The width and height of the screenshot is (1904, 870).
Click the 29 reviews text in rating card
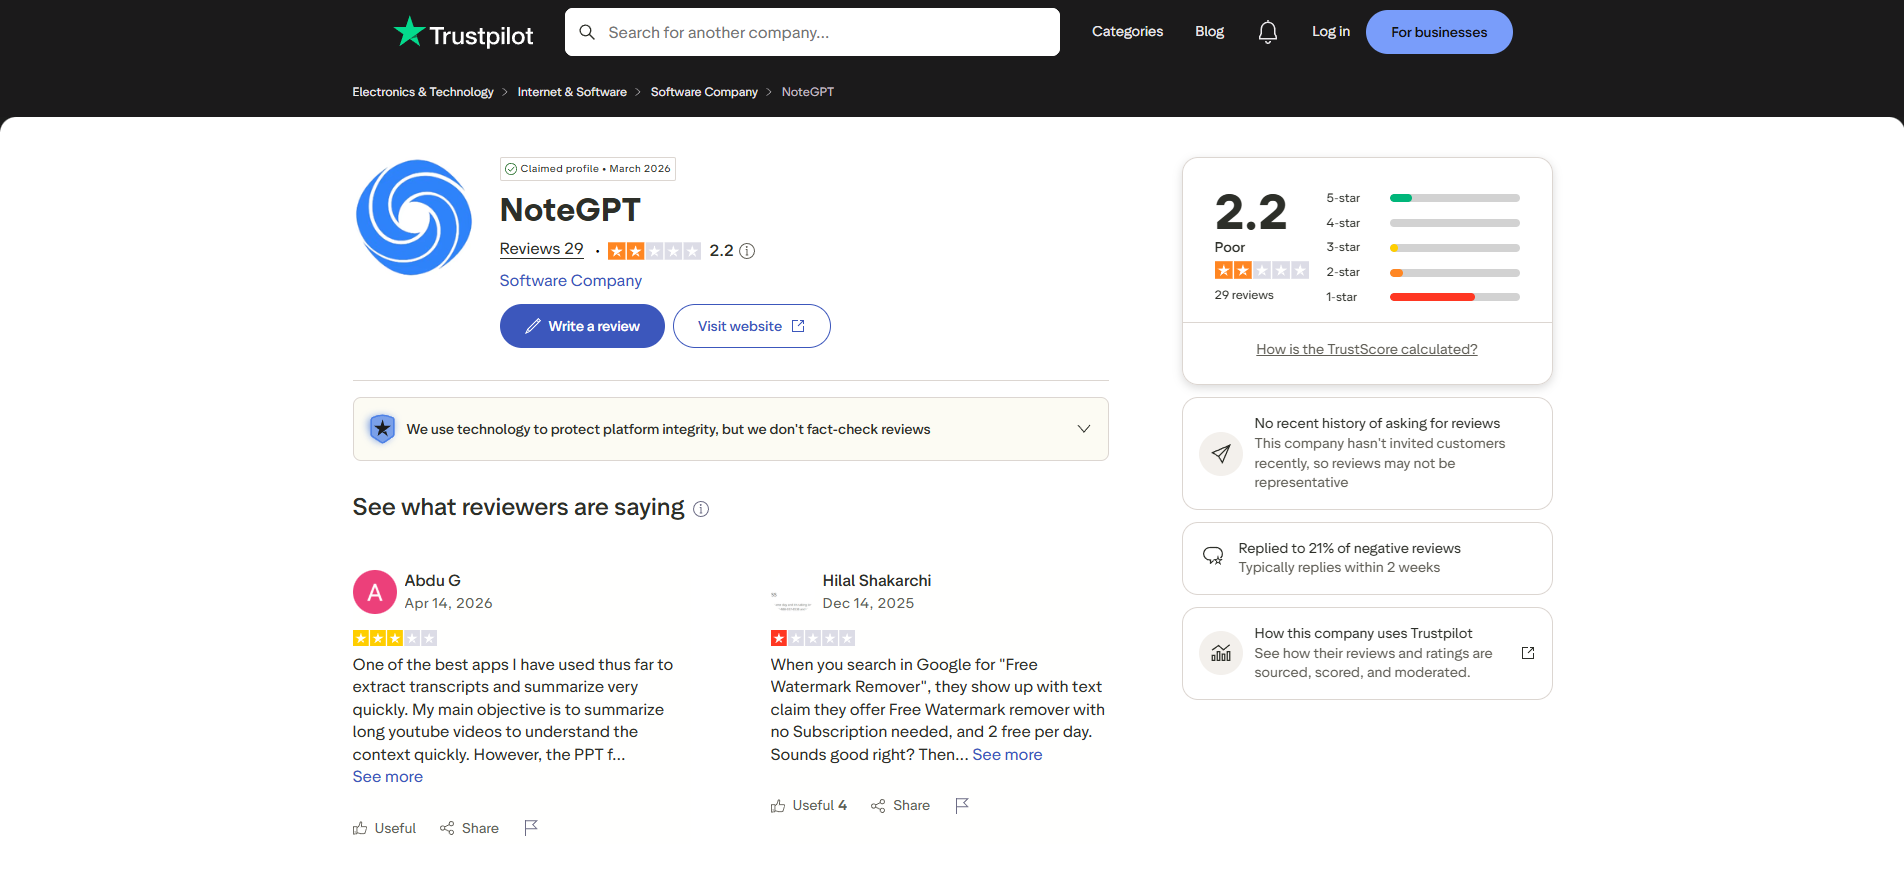(x=1244, y=295)
